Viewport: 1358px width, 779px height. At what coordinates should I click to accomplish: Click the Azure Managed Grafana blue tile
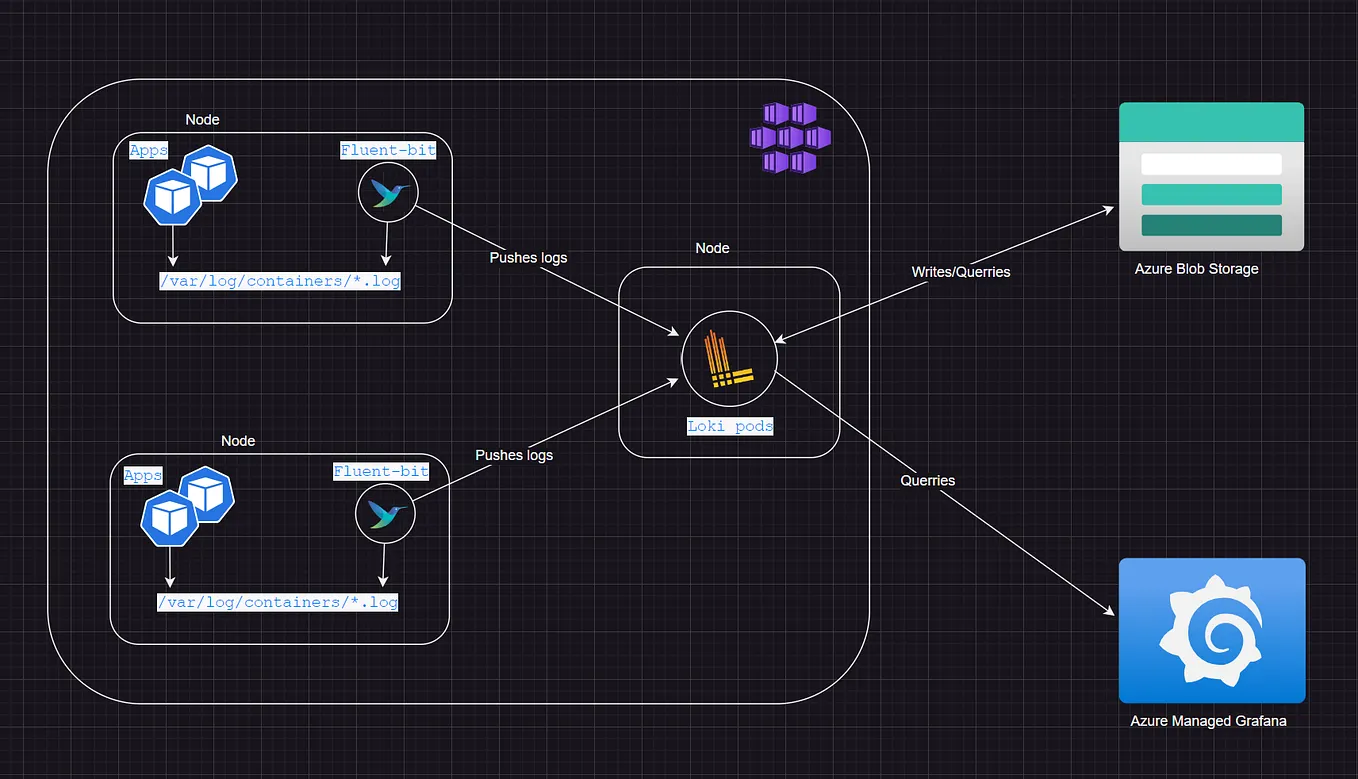tap(1211, 630)
